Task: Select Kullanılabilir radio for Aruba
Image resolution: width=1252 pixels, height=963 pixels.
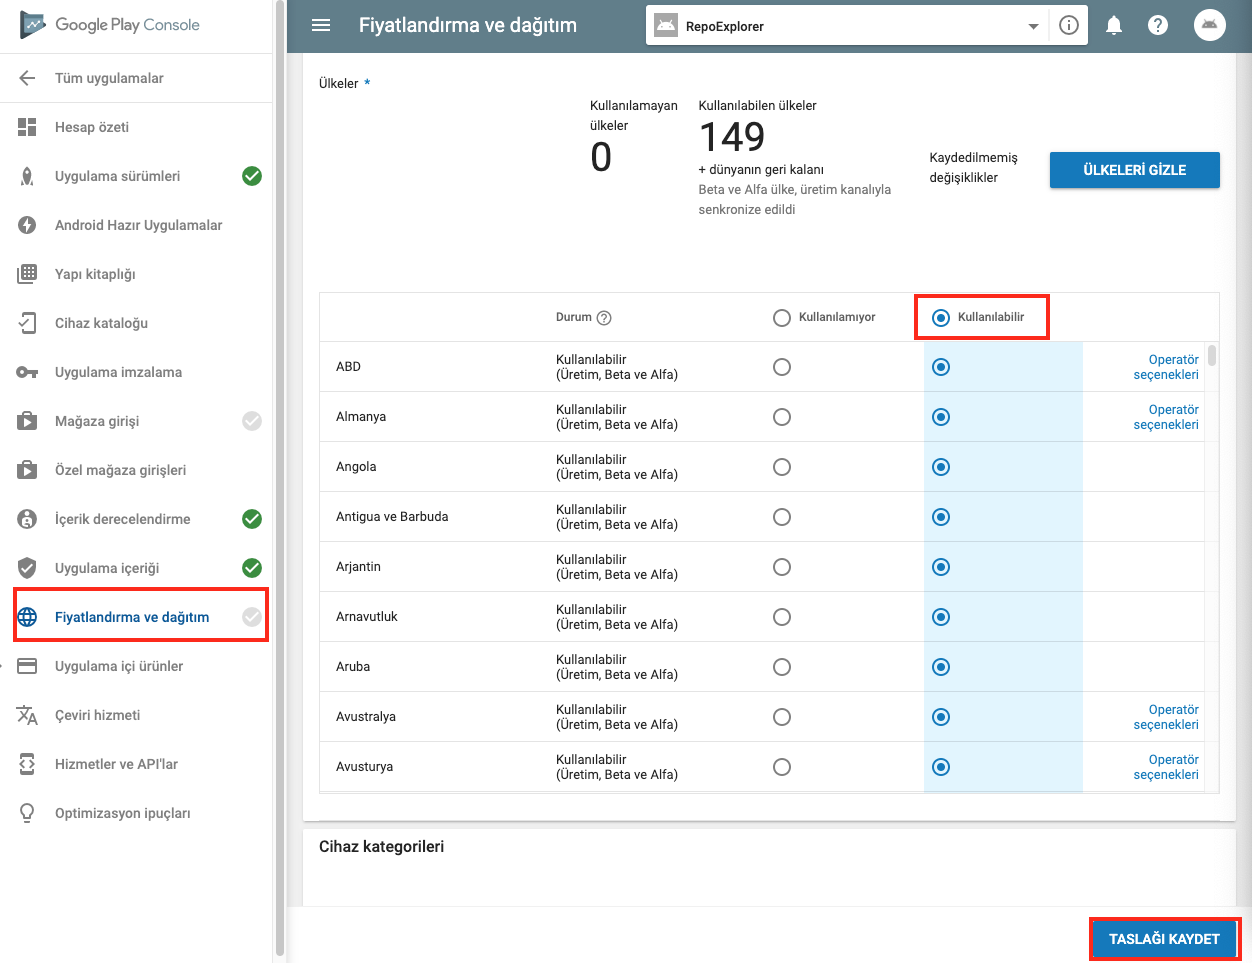Action: coord(941,667)
